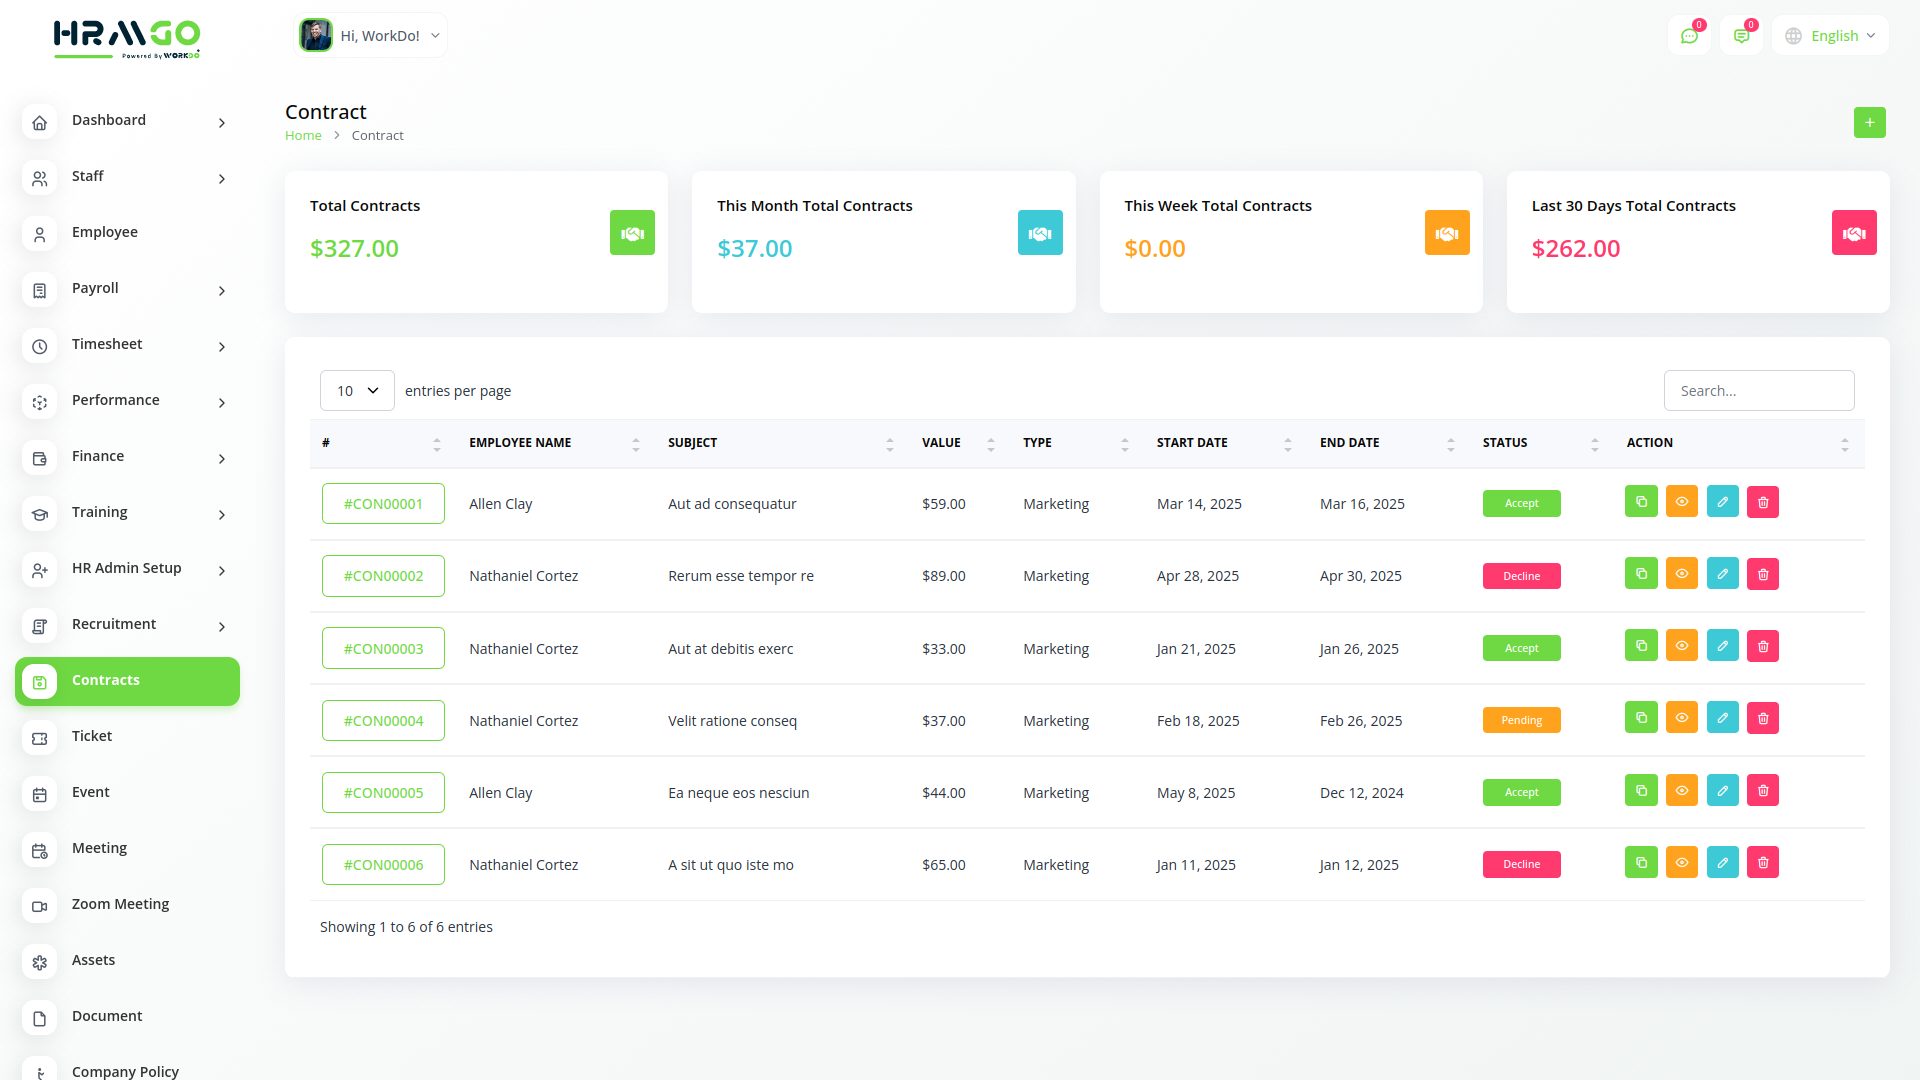Delete contract #CON00005 with the trash icon
Viewport: 1920px width, 1080px height.
click(1763, 790)
